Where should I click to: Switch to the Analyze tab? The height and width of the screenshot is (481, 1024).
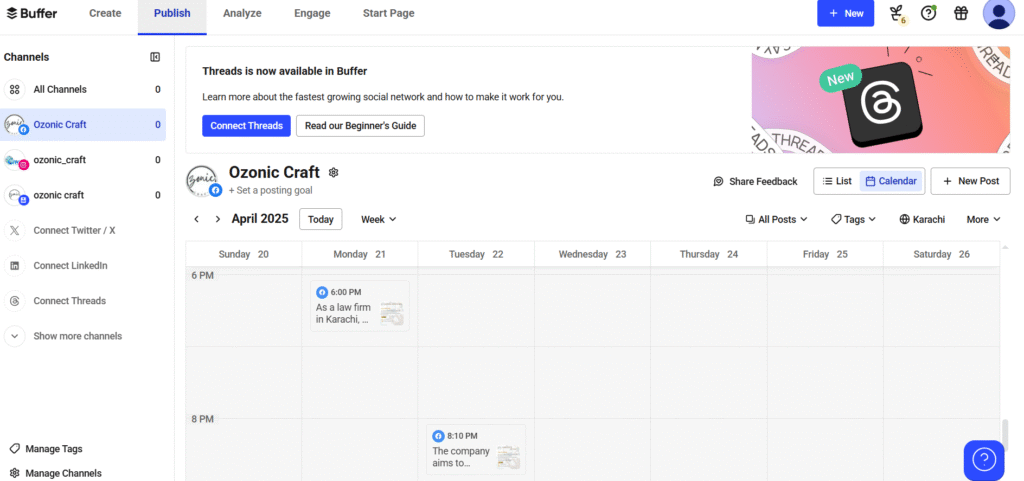(x=242, y=14)
